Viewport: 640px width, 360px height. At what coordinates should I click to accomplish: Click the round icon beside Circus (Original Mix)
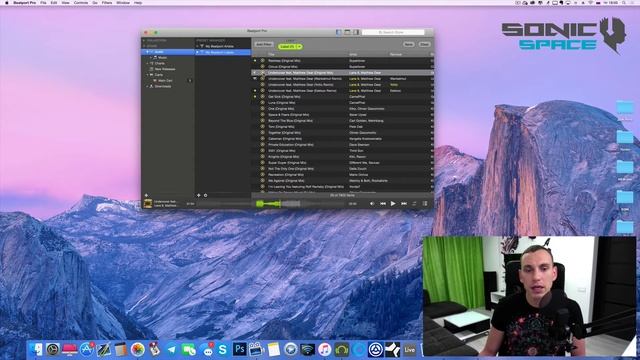pos(262,67)
